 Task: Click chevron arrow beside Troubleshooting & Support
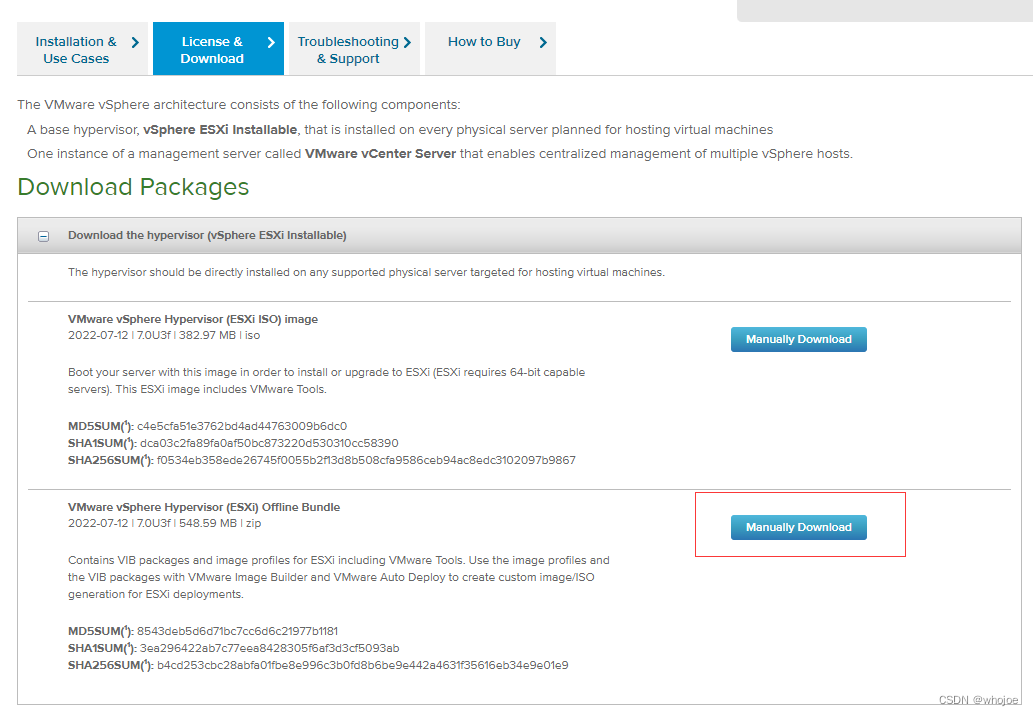click(x=407, y=42)
